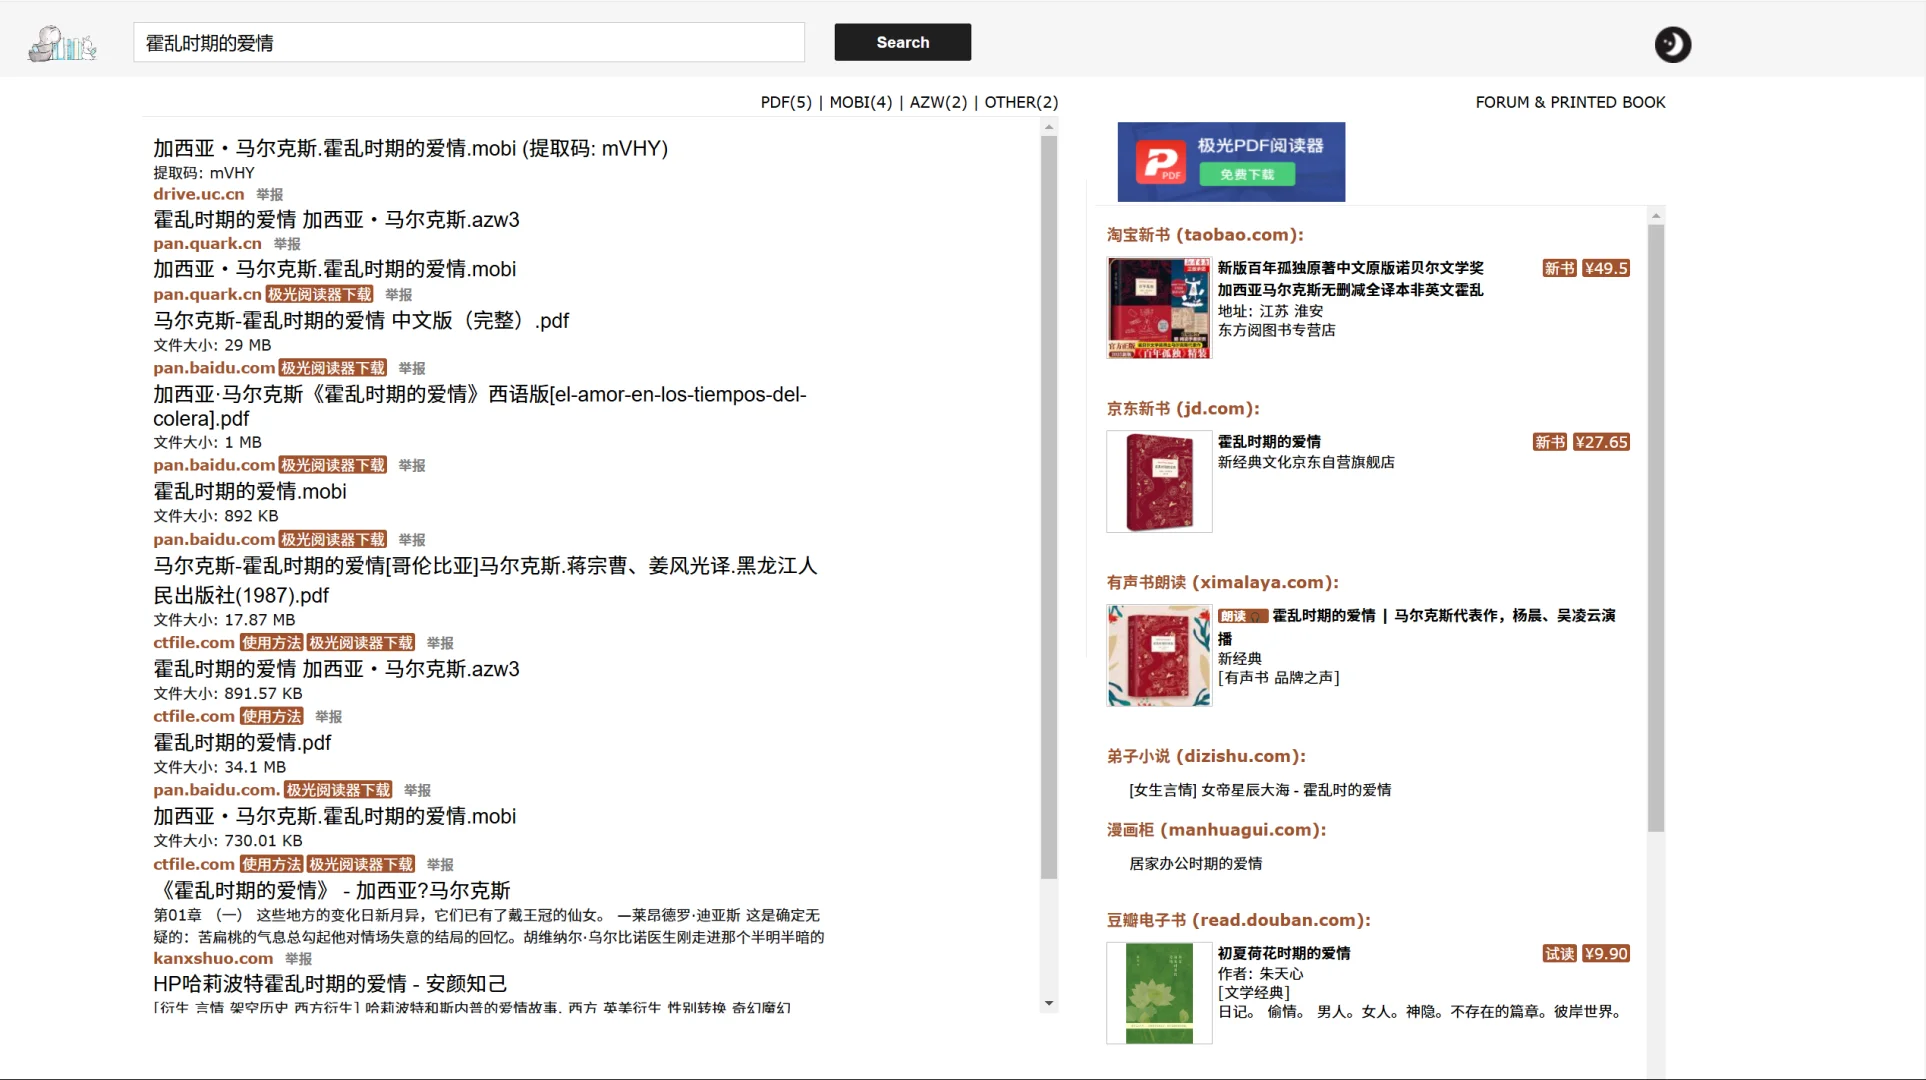Click up arrow of results scrollbar

coord(1049,127)
